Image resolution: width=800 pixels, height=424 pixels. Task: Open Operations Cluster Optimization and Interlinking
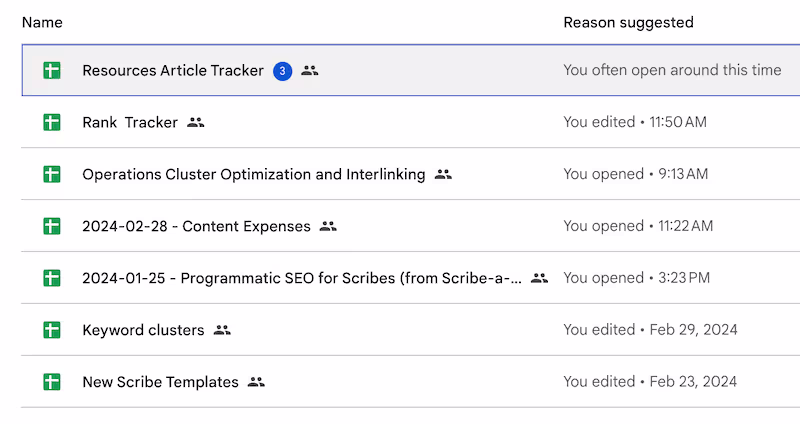click(254, 174)
